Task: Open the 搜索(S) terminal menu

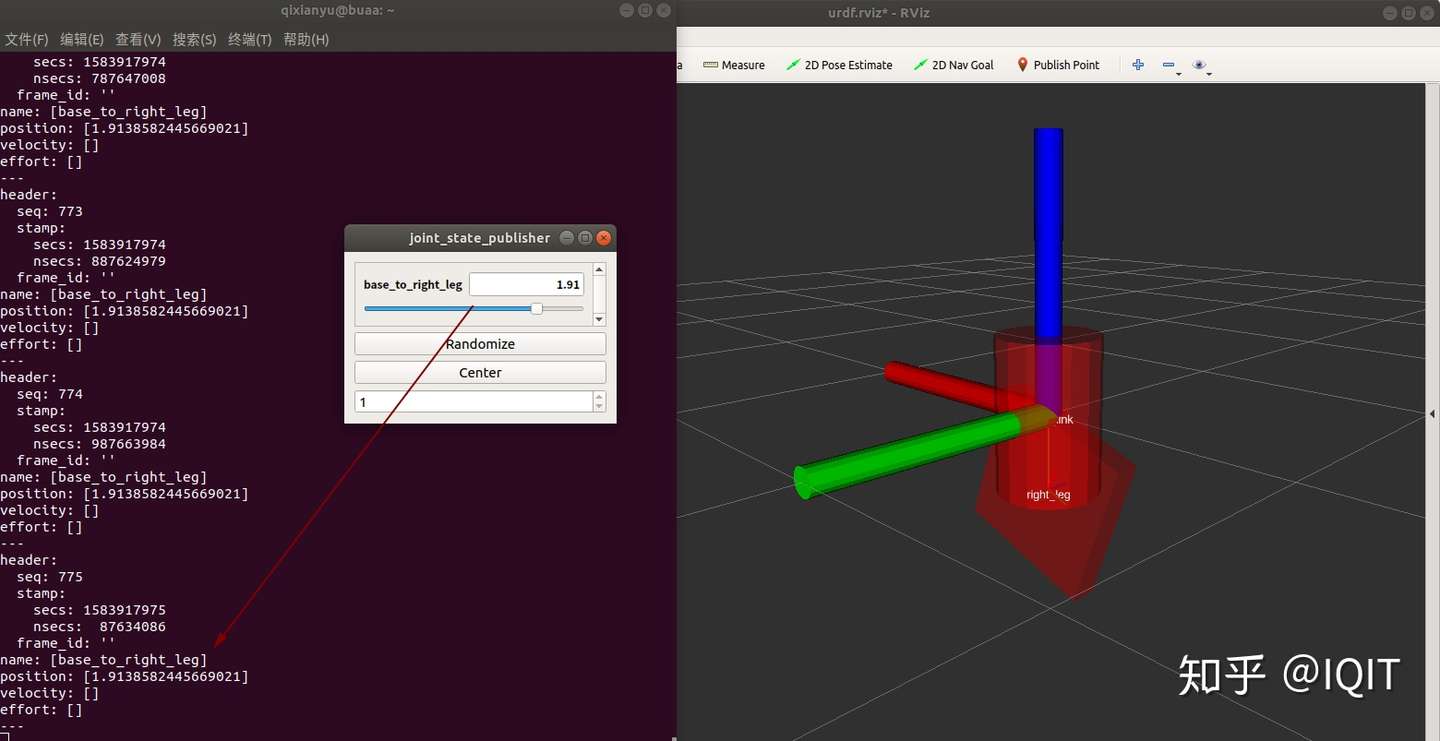Action: coord(194,39)
